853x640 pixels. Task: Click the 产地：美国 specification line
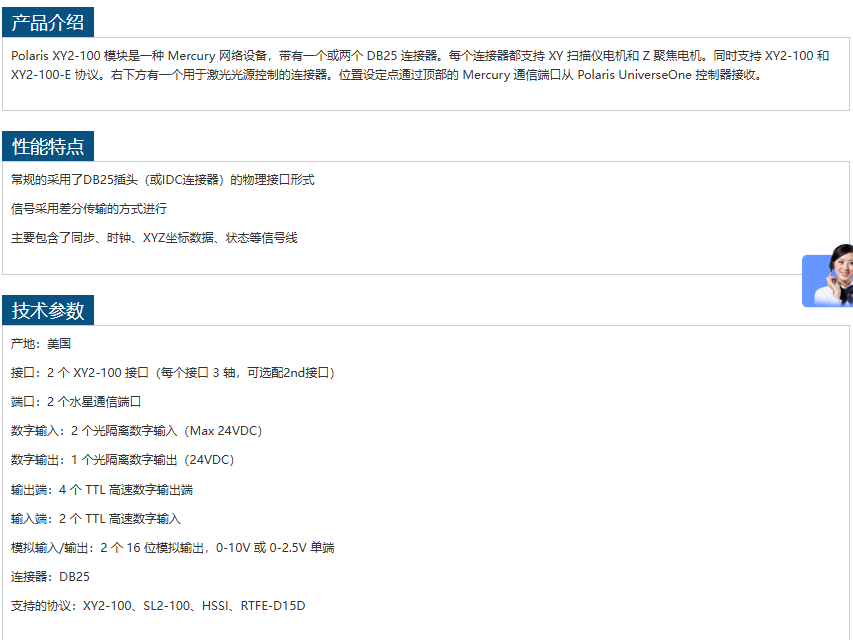pos(41,344)
